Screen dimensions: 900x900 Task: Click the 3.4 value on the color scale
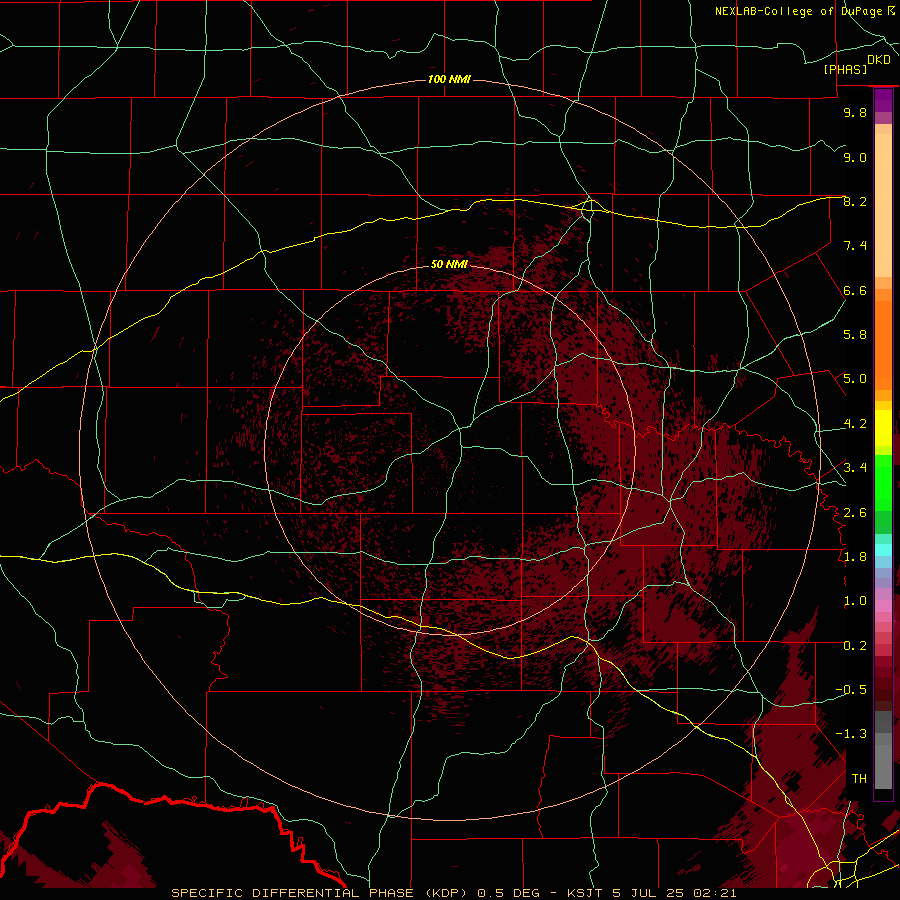pyautogui.click(x=855, y=468)
